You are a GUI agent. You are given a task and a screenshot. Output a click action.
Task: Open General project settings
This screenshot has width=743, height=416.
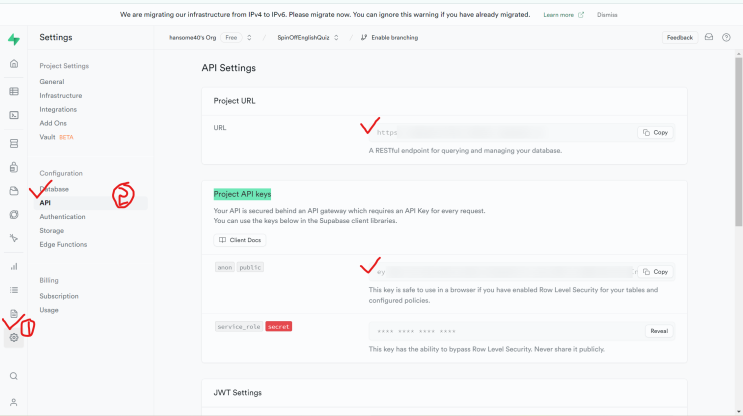pyautogui.click(x=51, y=81)
